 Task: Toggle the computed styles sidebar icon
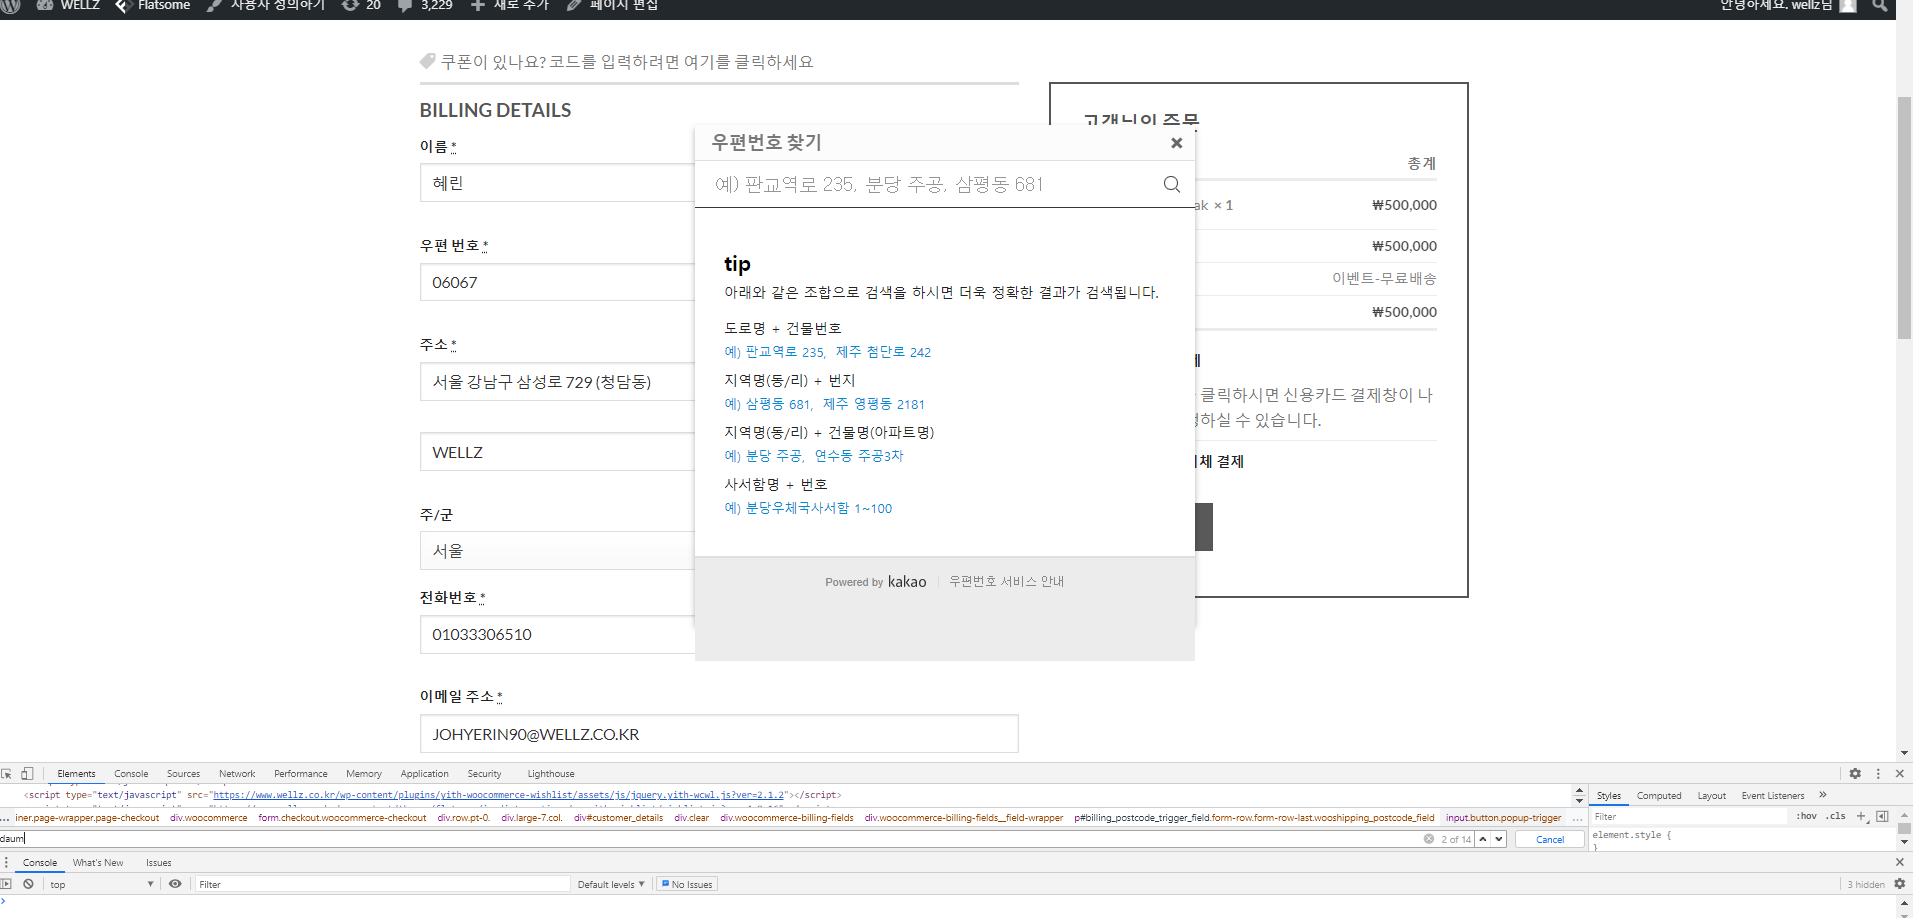point(1882,816)
